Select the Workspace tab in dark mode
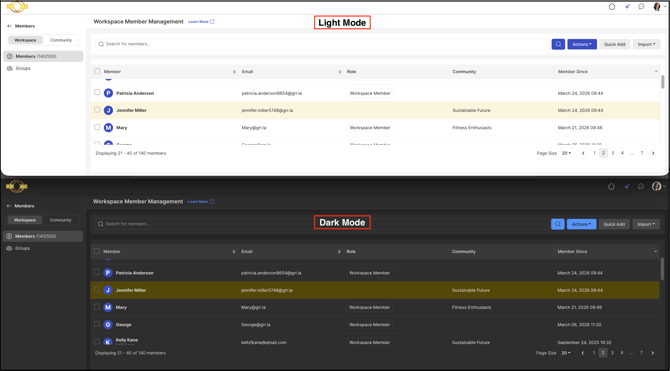Image resolution: width=670 pixels, height=371 pixels. [25, 220]
